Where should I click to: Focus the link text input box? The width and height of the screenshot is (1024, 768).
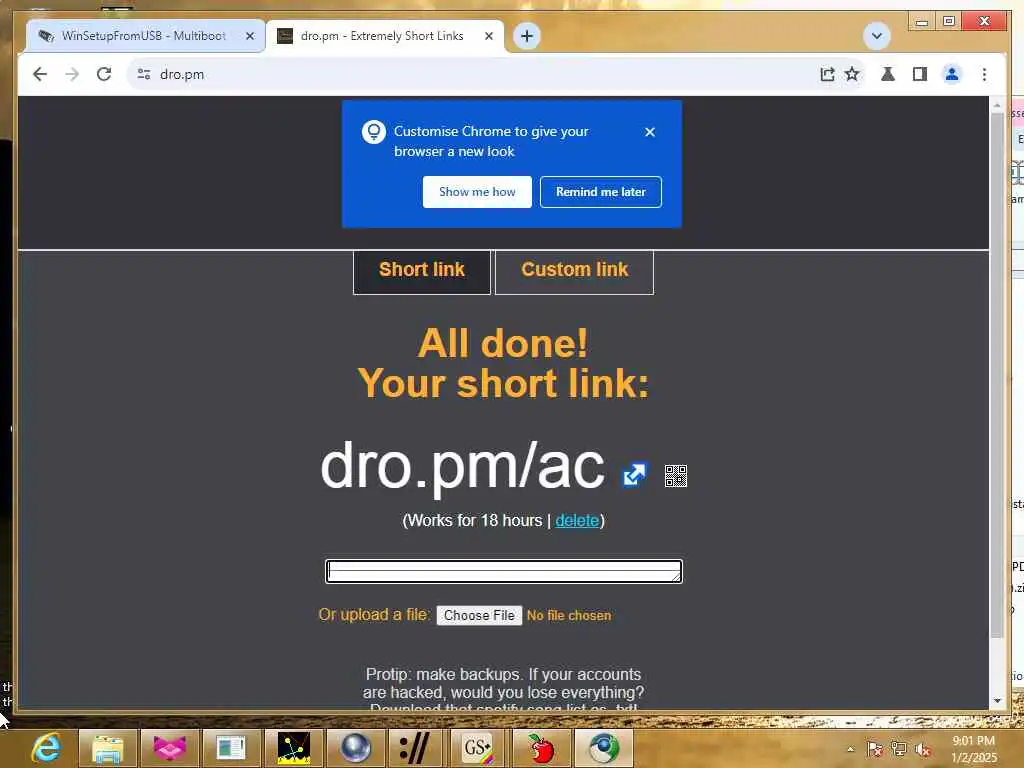pyautogui.click(x=504, y=571)
